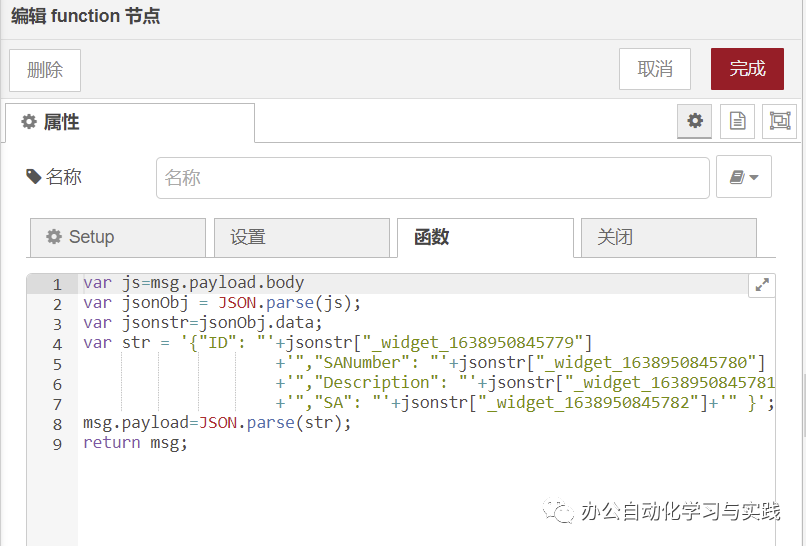The width and height of the screenshot is (806, 546).
Task: Select the 函数 tab
Action: tap(485, 238)
